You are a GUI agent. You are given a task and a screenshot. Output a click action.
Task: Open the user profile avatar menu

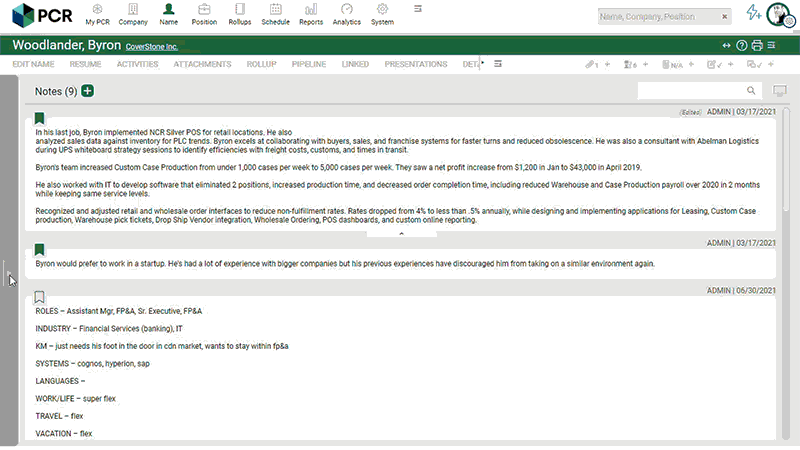tap(780, 15)
